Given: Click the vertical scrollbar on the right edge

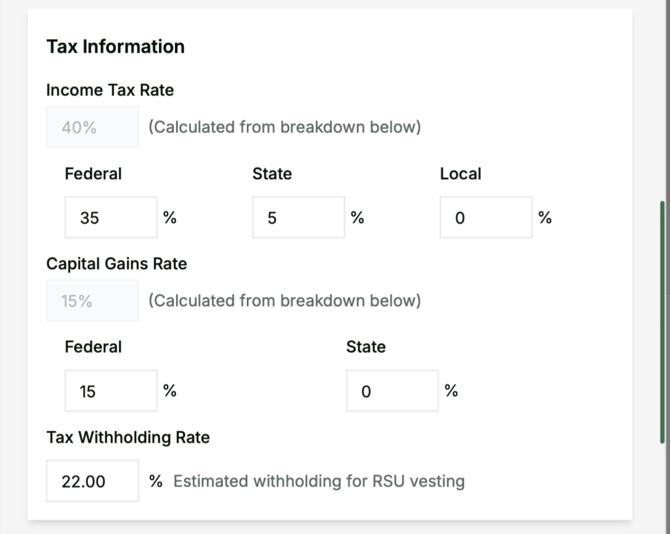Looking at the screenshot, I should pyautogui.click(x=662, y=320).
